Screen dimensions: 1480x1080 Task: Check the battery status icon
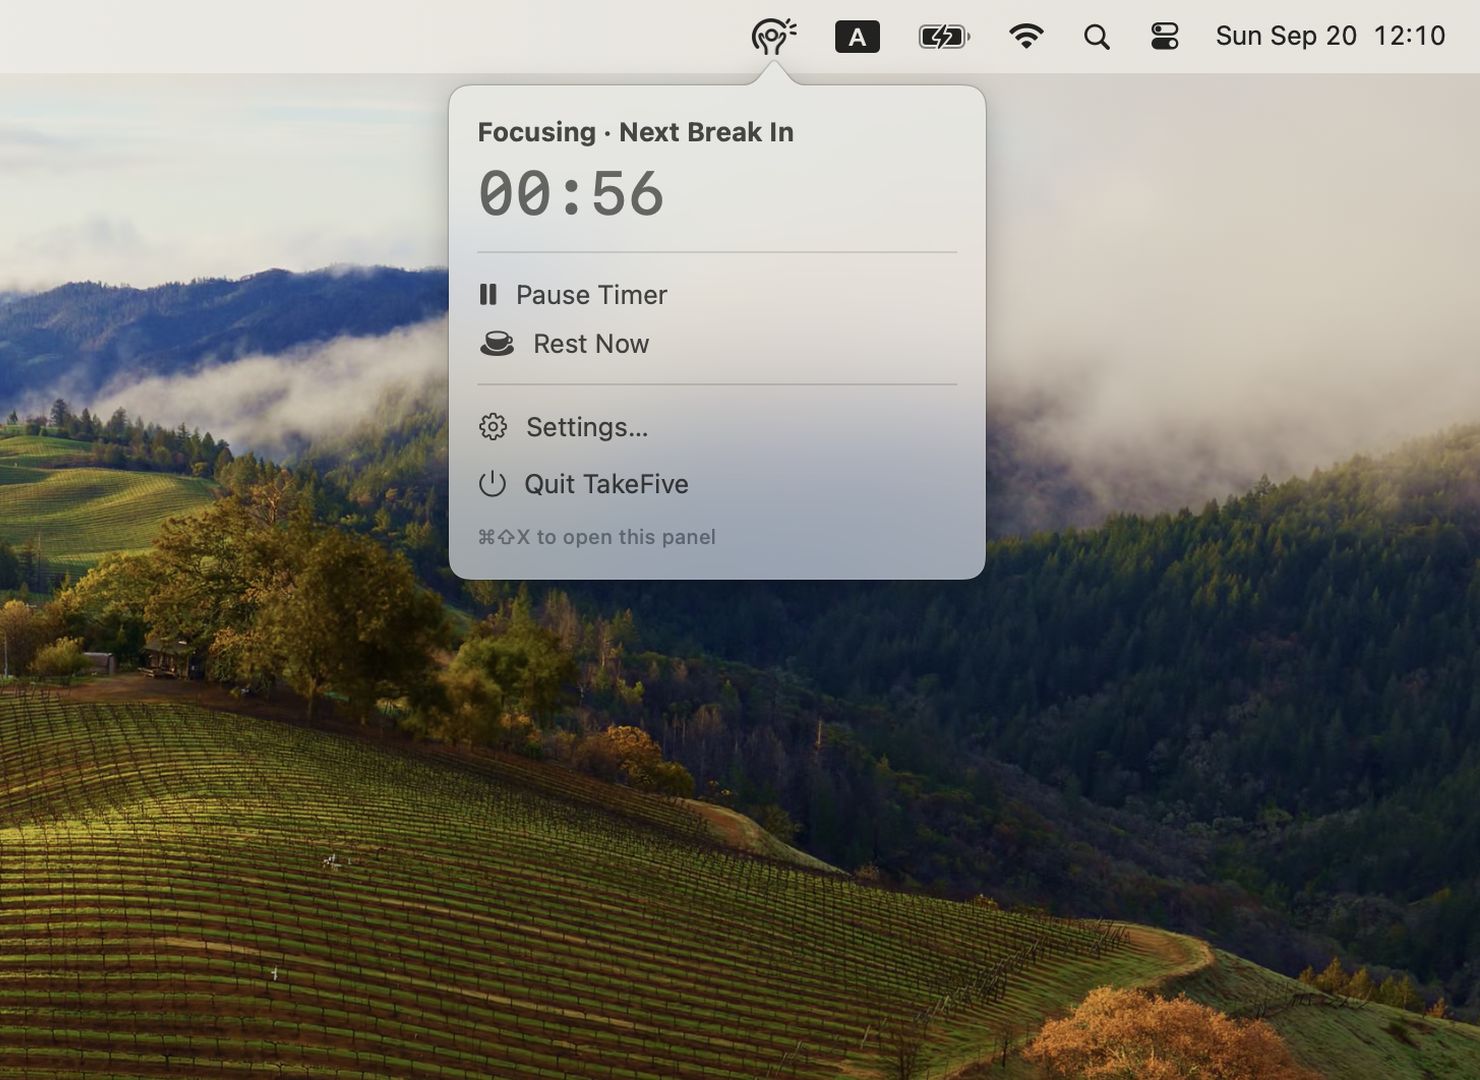[x=944, y=37]
